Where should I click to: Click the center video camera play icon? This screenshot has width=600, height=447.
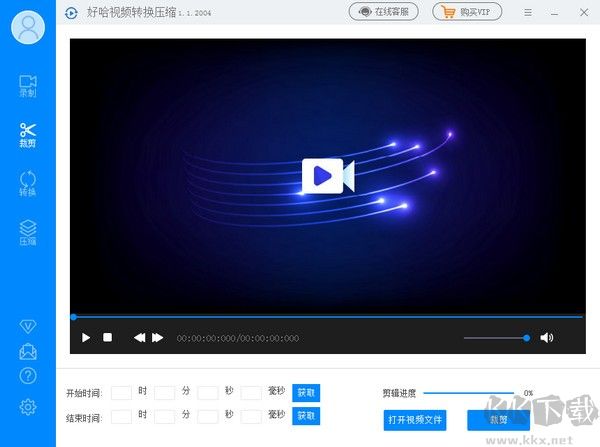tap(328, 176)
